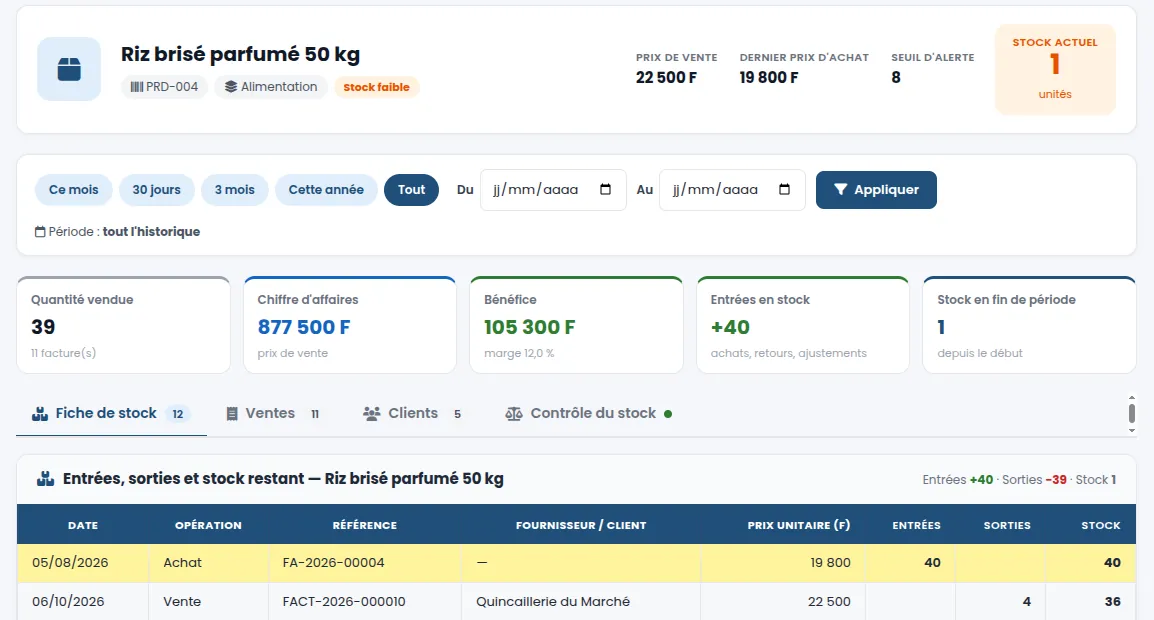This screenshot has height=620, width=1154.
Task: Click reference FA-2026-00004 in the table
Action: pos(333,563)
